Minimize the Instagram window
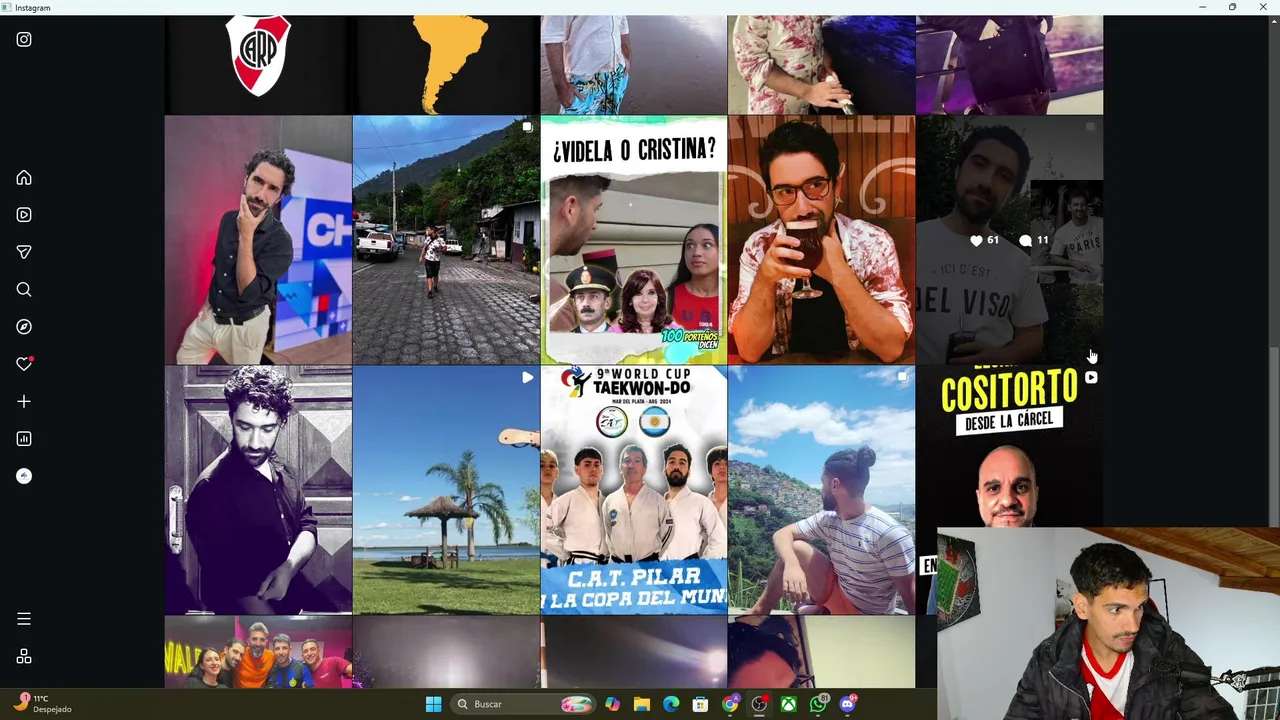This screenshot has height=720, width=1280. (1202, 7)
